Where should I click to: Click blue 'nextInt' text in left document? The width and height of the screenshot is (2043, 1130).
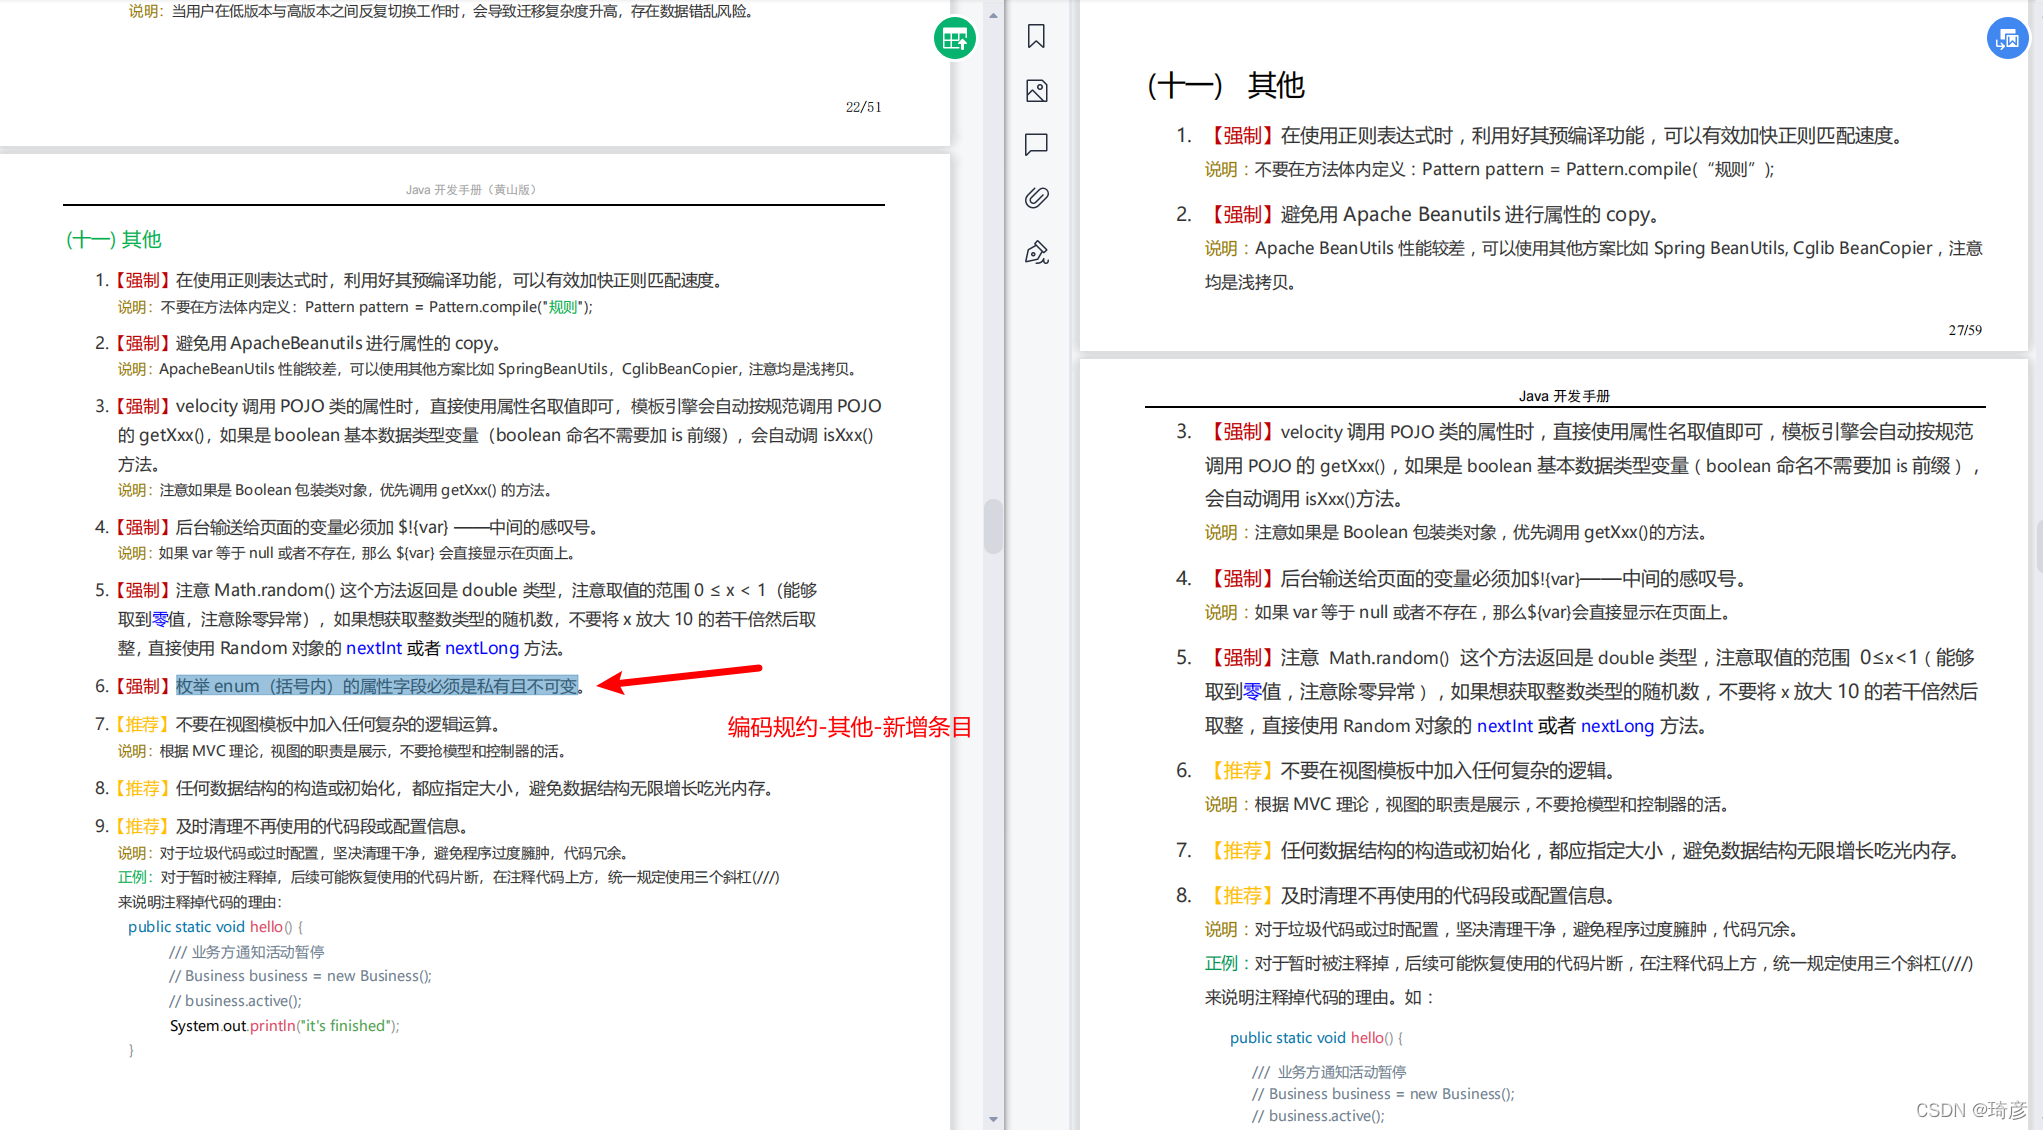[373, 648]
